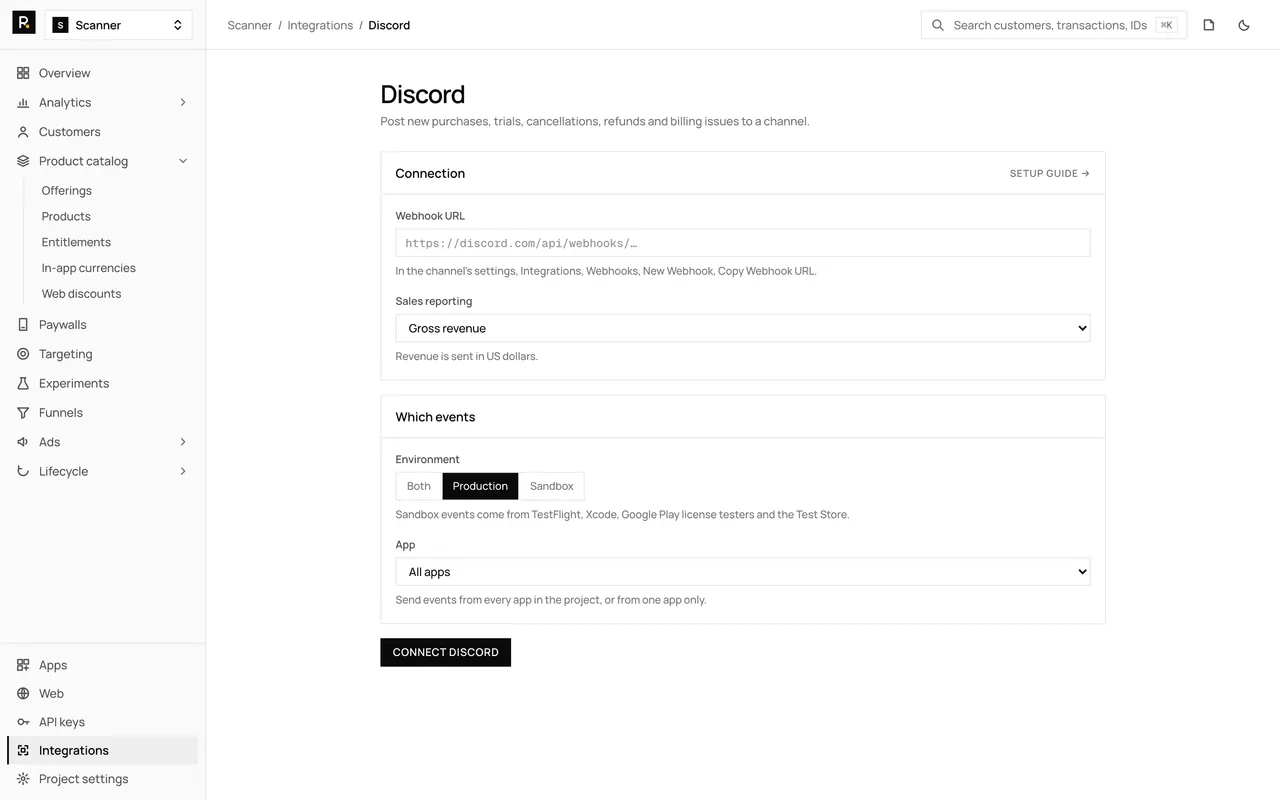Viewport: 1280px width, 800px height.
Task: Click the Ads megaphone icon
Action: click(x=23, y=442)
